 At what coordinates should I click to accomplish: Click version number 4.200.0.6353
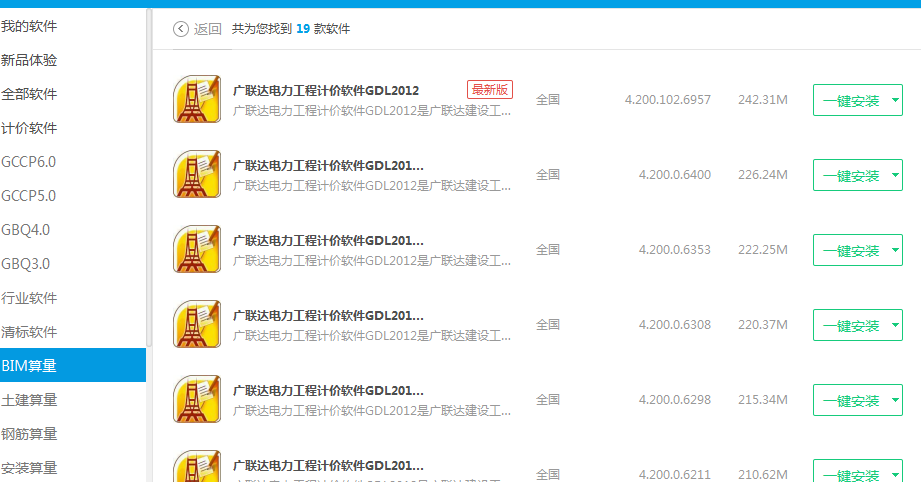coord(675,250)
